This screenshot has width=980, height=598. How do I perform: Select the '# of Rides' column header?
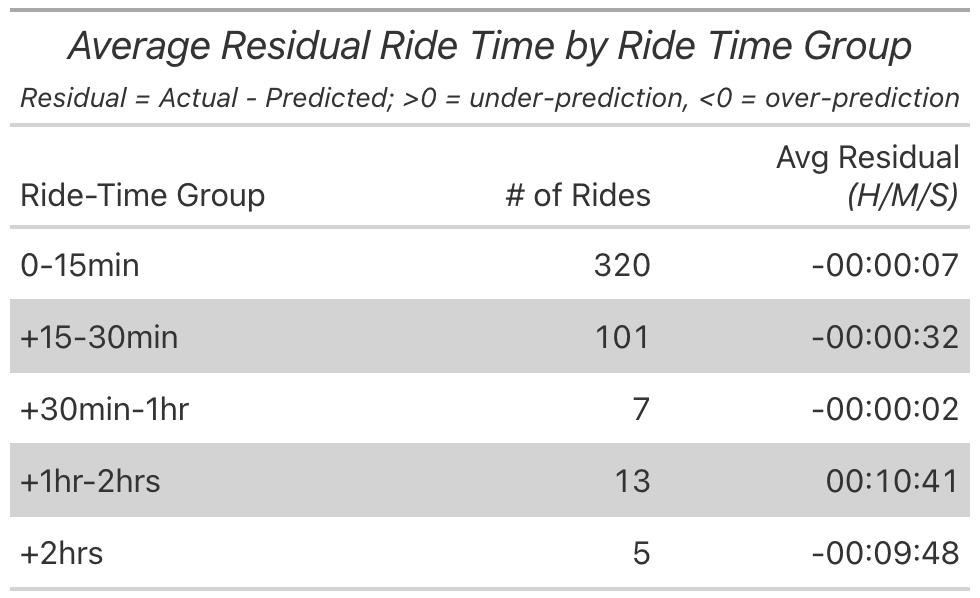[577, 194]
